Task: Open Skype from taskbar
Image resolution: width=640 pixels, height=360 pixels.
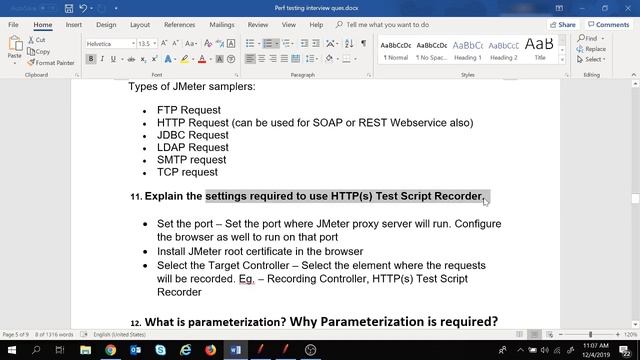Action: (x=160, y=350)
